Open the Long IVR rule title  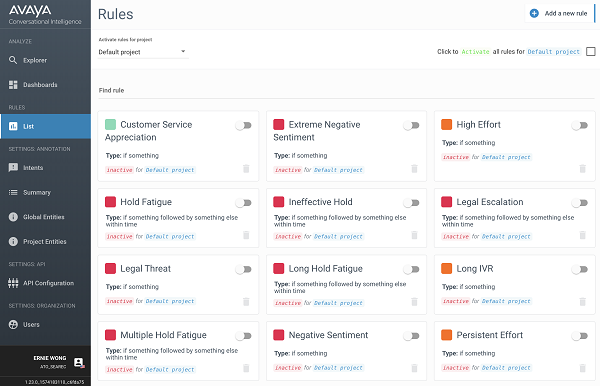click(x=474, y=269)
